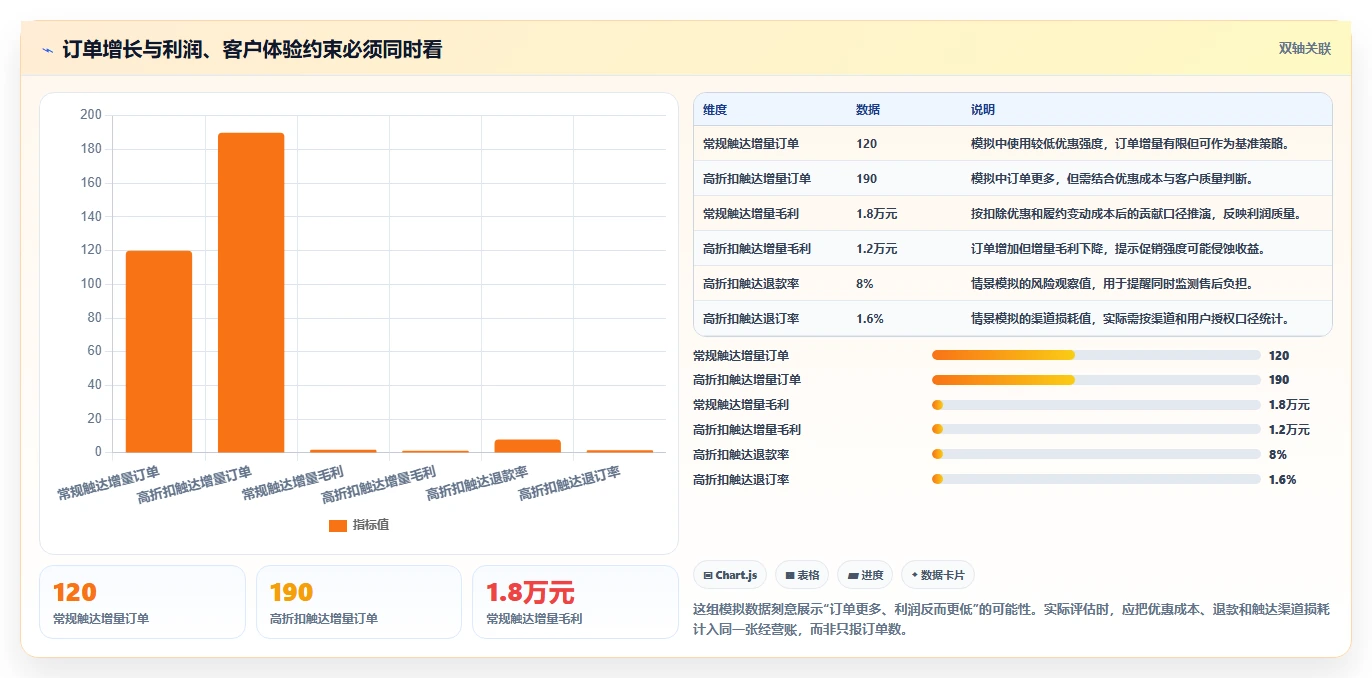Click the y-axis value 200
The width and height of the screenshot is (1372, 678).
[x=91, y=115]
